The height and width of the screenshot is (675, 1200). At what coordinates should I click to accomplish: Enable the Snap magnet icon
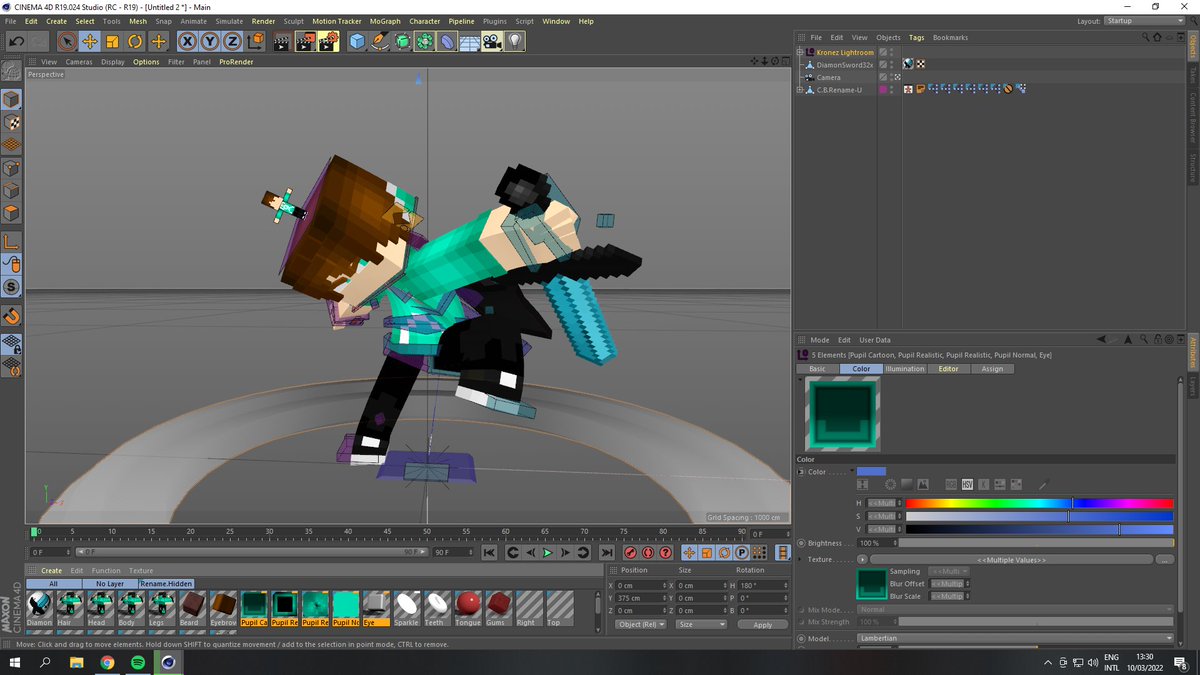[x=11, y=316]
